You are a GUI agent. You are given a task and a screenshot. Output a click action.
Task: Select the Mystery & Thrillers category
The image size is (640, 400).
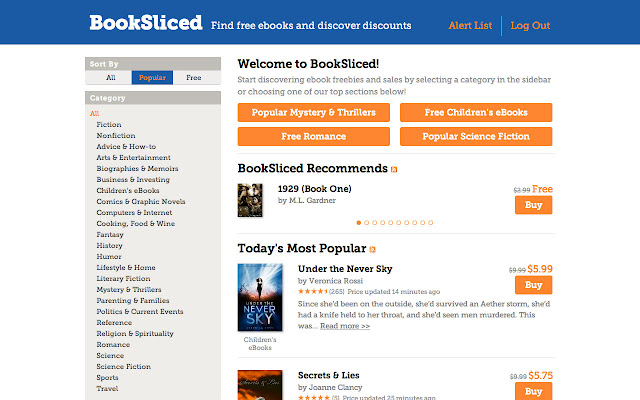click(x=129, y=289)
